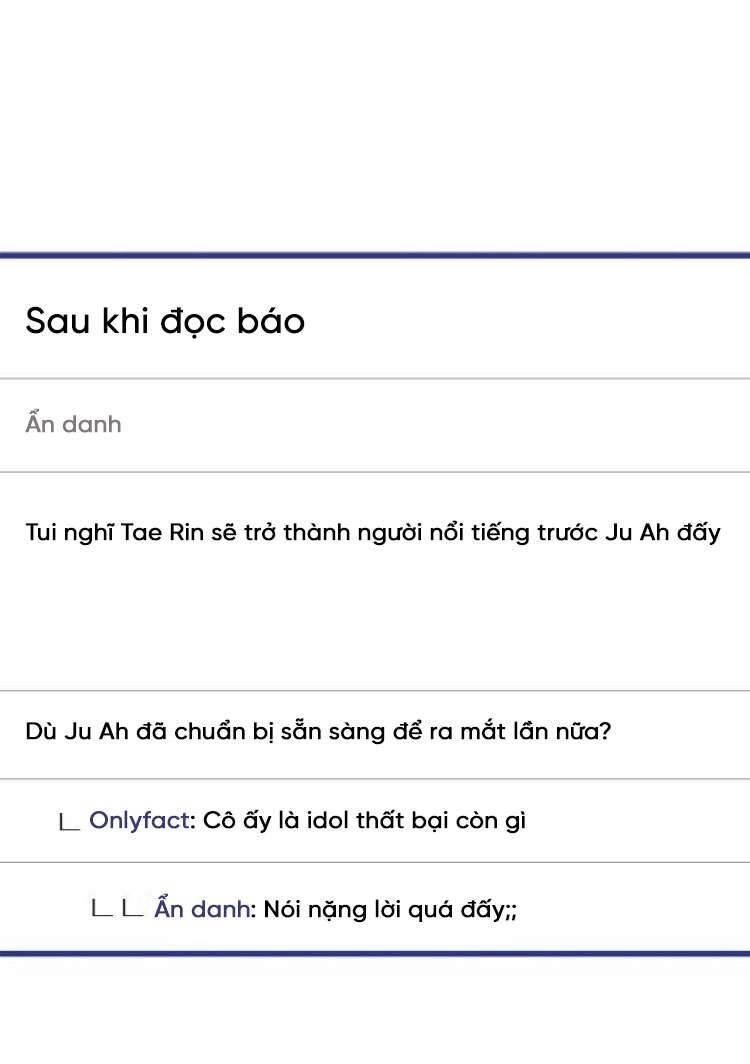
Task: Click the reply arrow icon before Onlyfact
Action: tap(69, 823)
